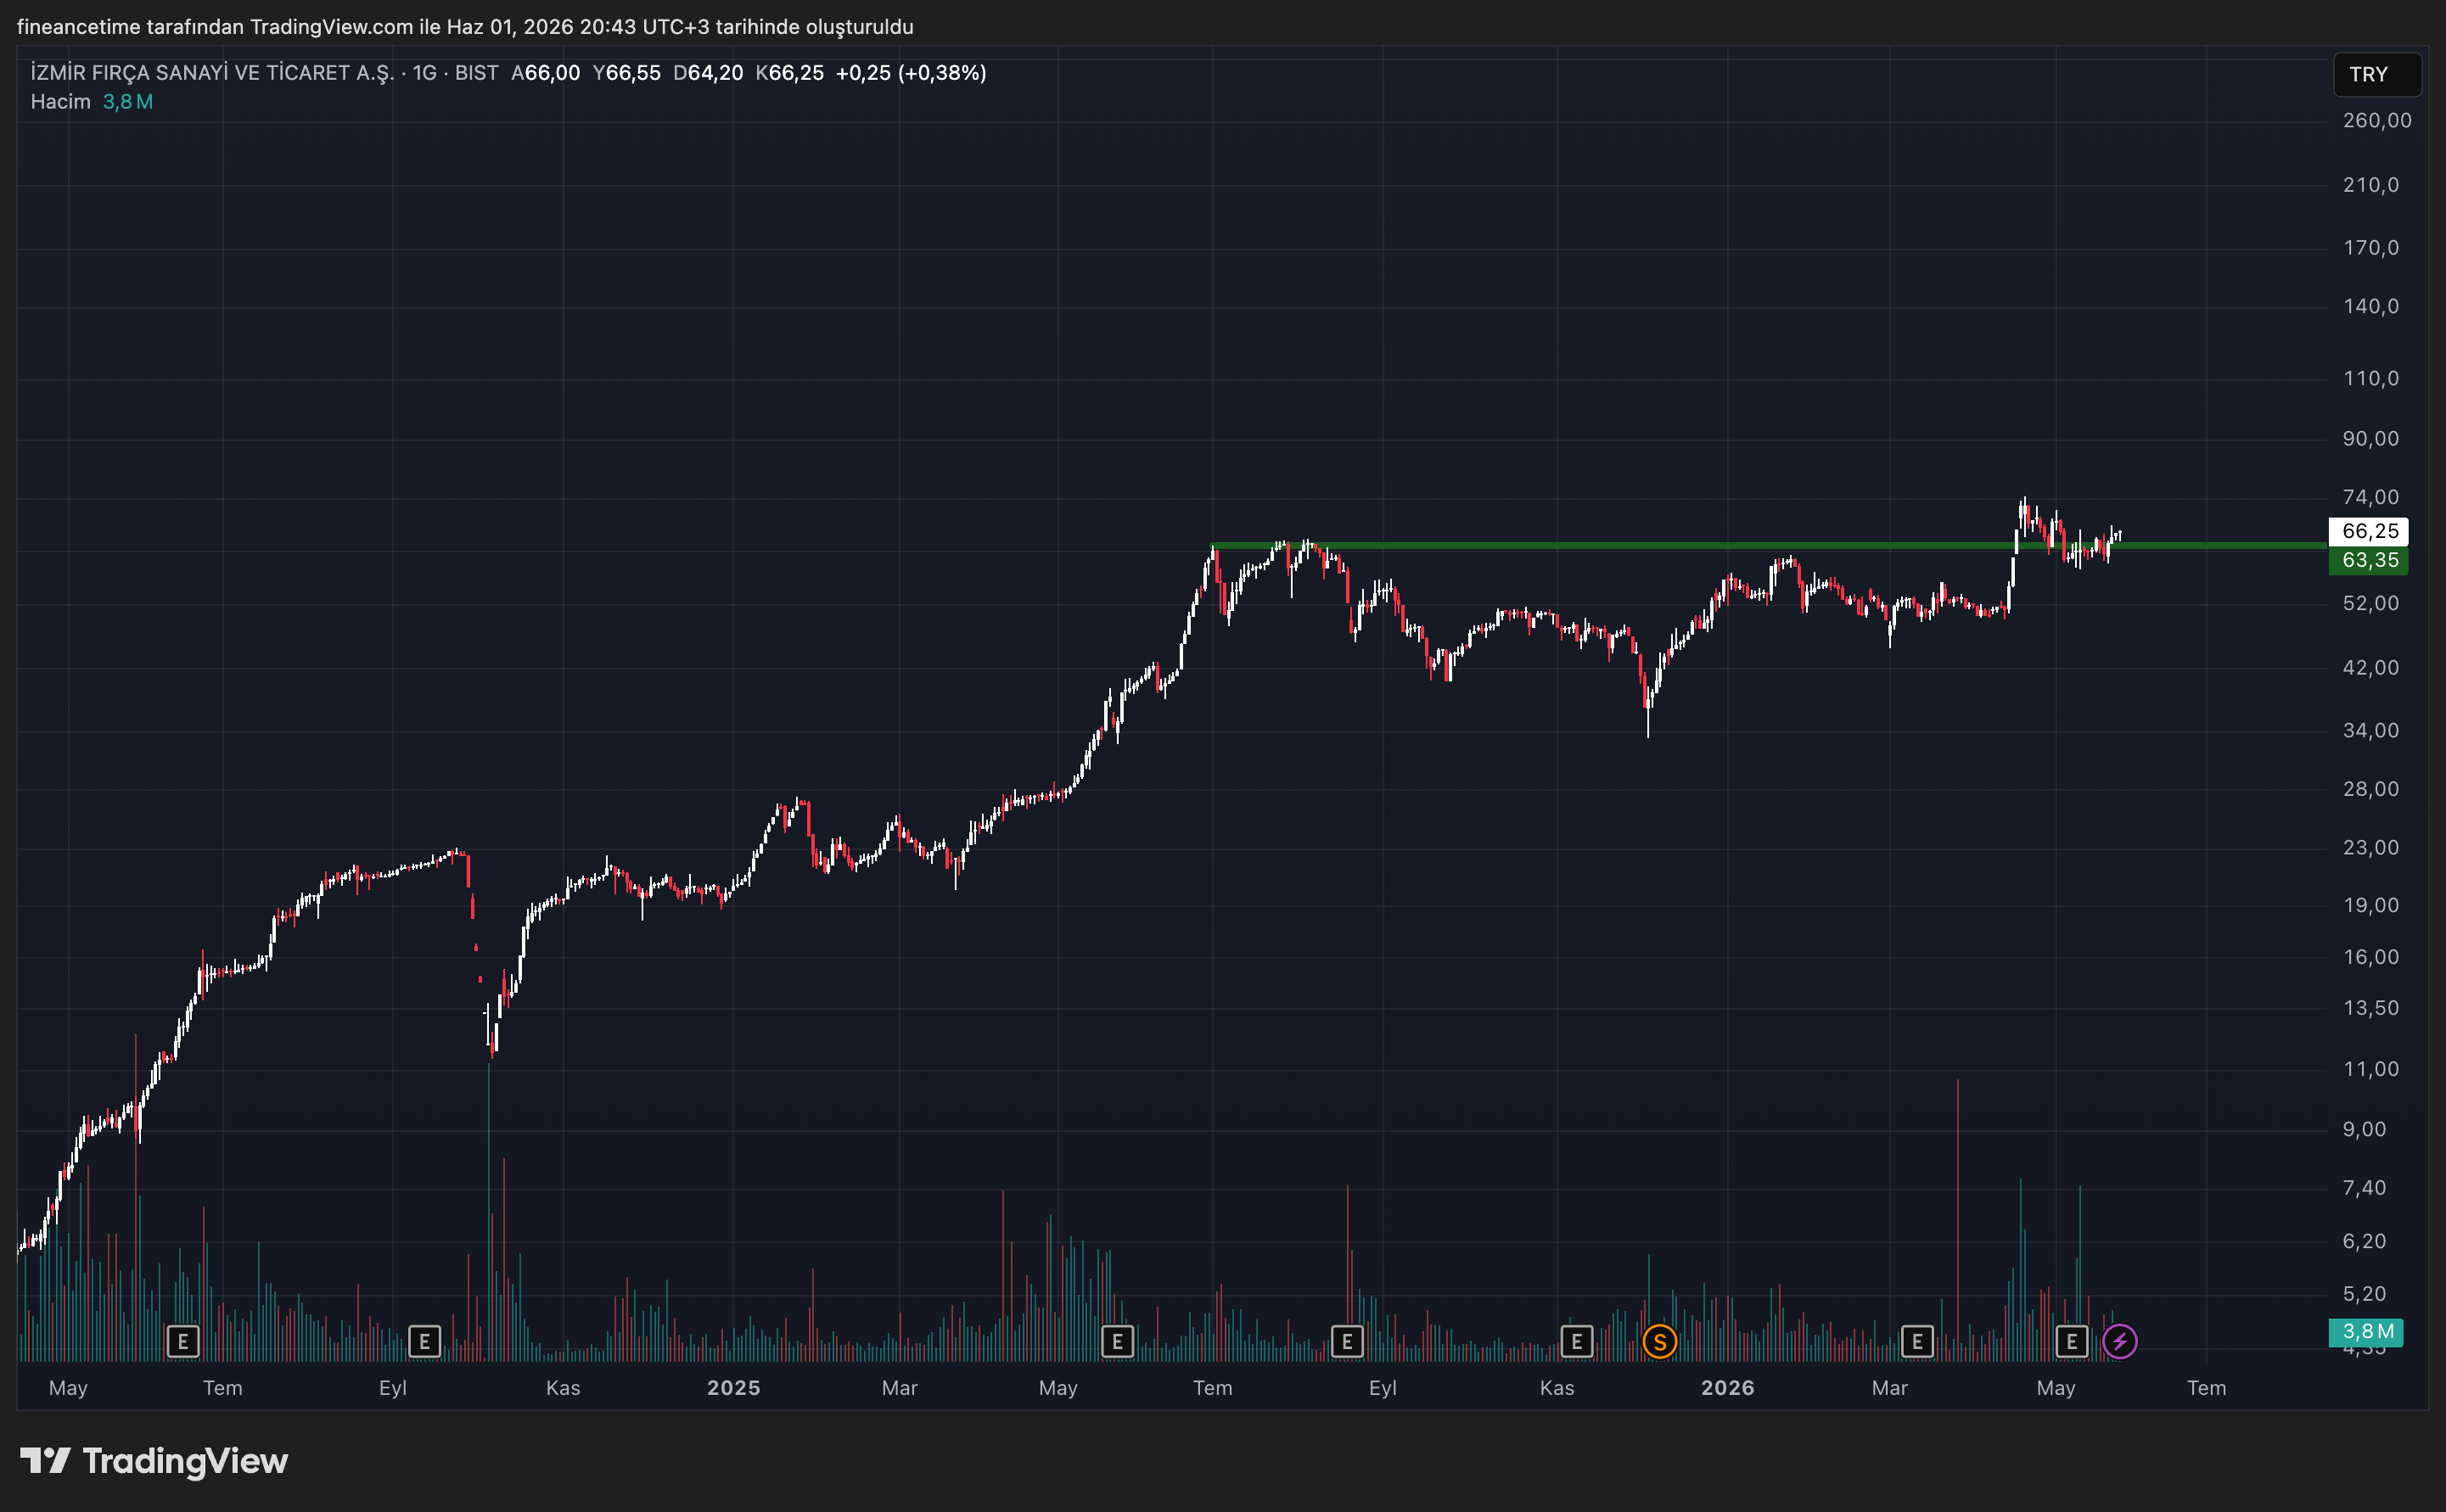Click the TradingView logo
The width and height of the screenshot is (2446, 1512).
[154, 1461]
